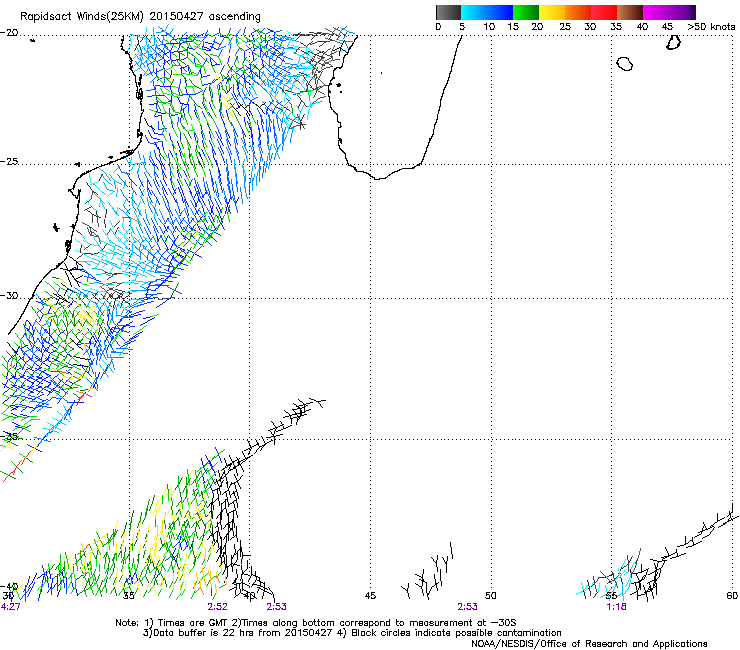Screen dimensions: 740x650
Task: Click the legend scale value 25
Action: pos(565,27)
